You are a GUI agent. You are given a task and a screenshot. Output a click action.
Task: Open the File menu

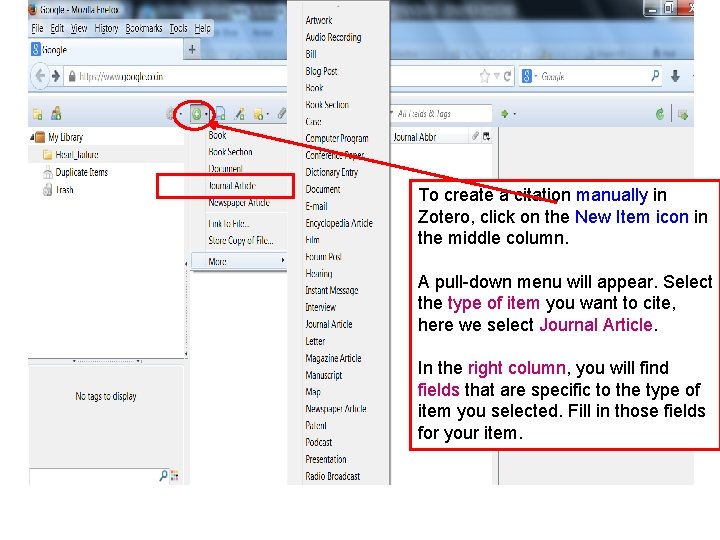(37, 28)
